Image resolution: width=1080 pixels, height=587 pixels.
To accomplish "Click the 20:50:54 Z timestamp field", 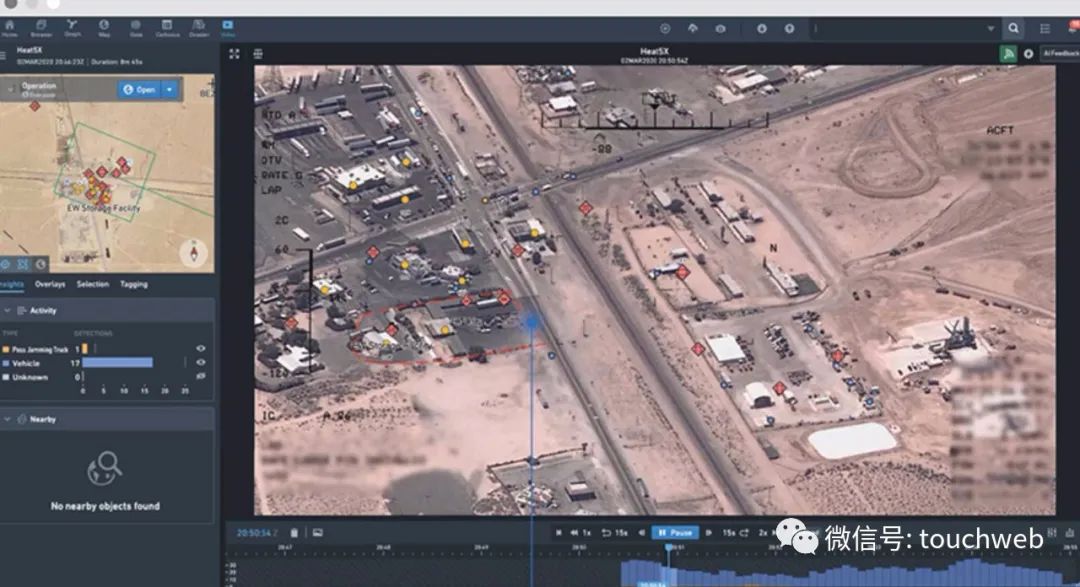I will pos(257,533).
